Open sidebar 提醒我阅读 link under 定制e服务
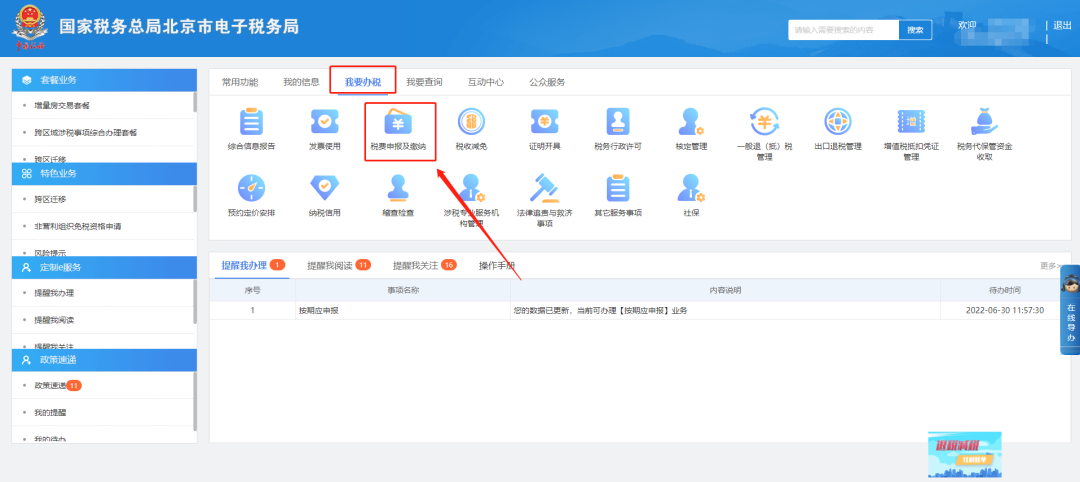Viewport: 1080px width, 482px height. click(x=54, y=319)
